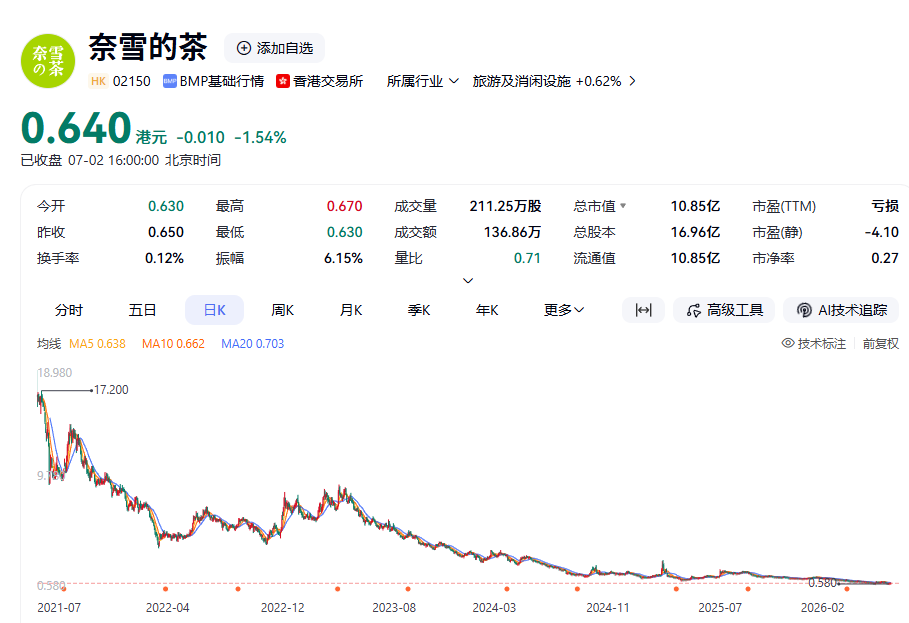Expand more stats with chevron below table
Viewport: 909px width, 623px height.
[x=468, y=280]
